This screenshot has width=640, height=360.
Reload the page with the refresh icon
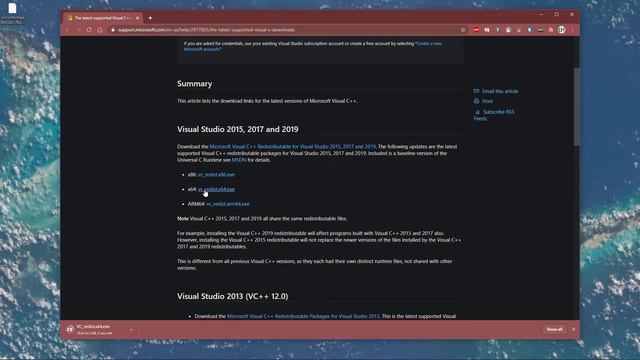point(89,30)
